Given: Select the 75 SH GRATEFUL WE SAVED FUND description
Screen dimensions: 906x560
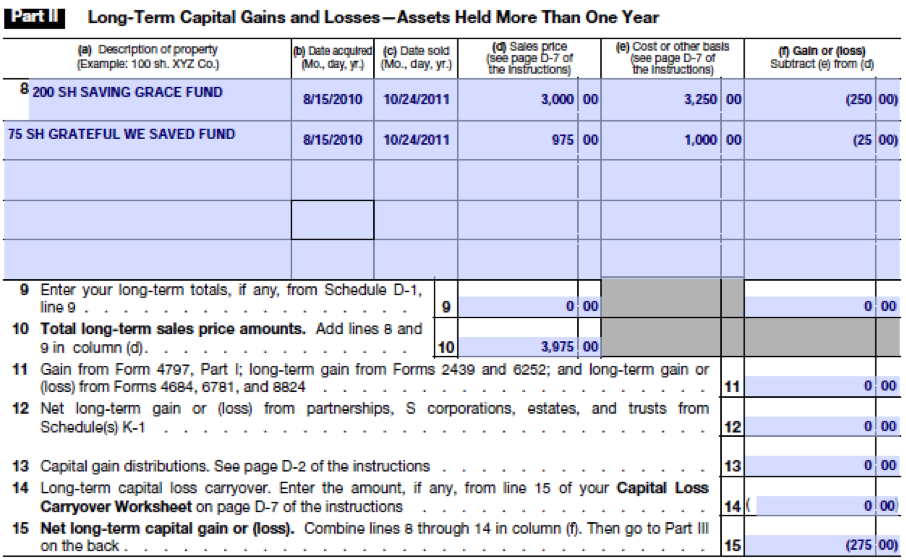Looking at the screenshot, I should [x=147, y=140].
